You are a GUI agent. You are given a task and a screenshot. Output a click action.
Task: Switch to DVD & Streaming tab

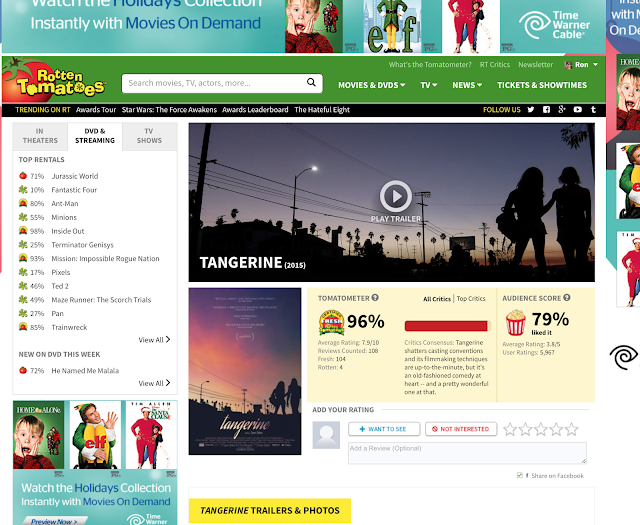(95, 136)
